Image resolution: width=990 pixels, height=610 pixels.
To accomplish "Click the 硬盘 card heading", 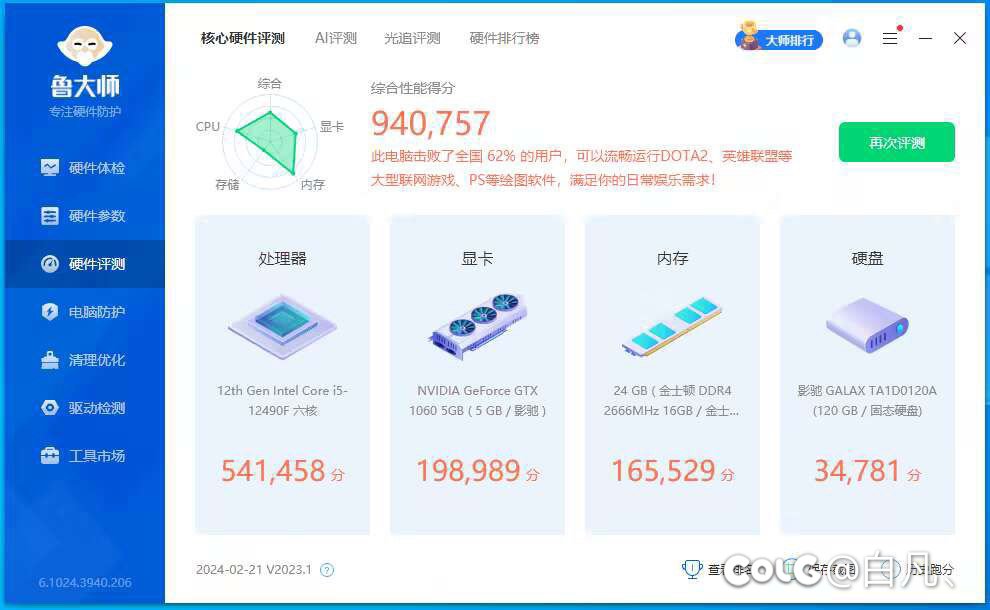I will pyautogui.click(x=868, y=258).
